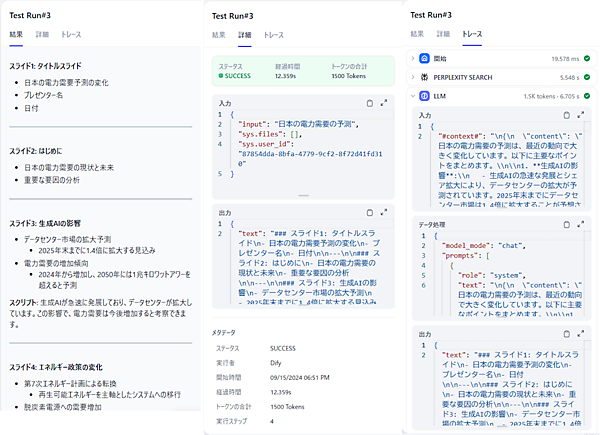600x435 pixels.
Task: Copy the 出力 text in the 詳細 panel
Action: (x=370, y=213)
